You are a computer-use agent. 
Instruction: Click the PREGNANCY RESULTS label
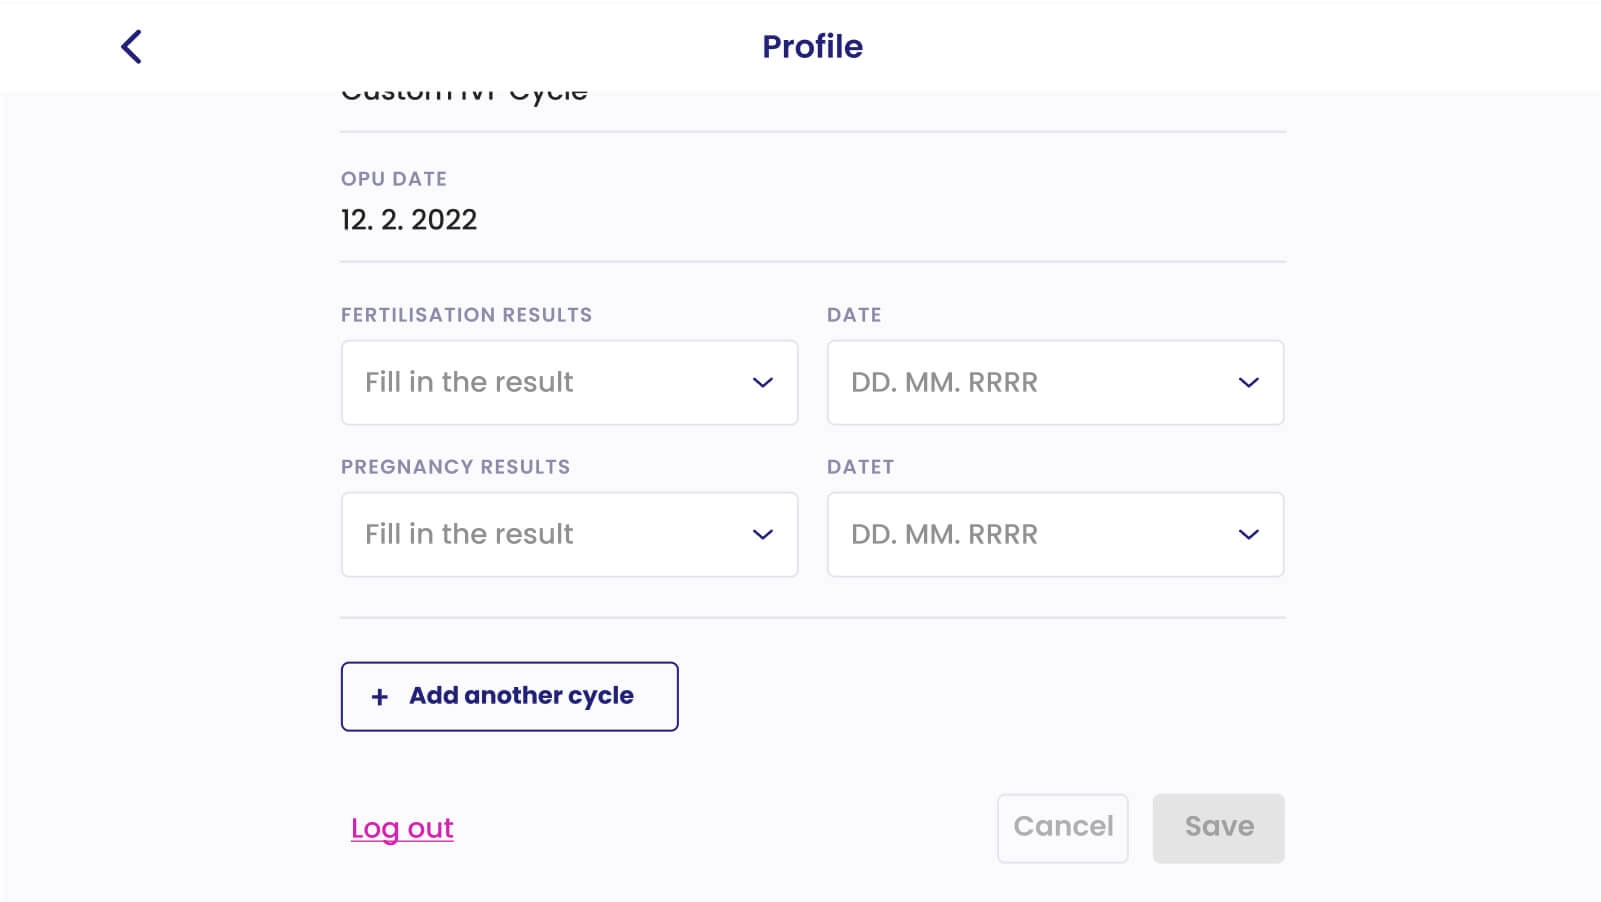pyautogui.click(x=455, y=467)
